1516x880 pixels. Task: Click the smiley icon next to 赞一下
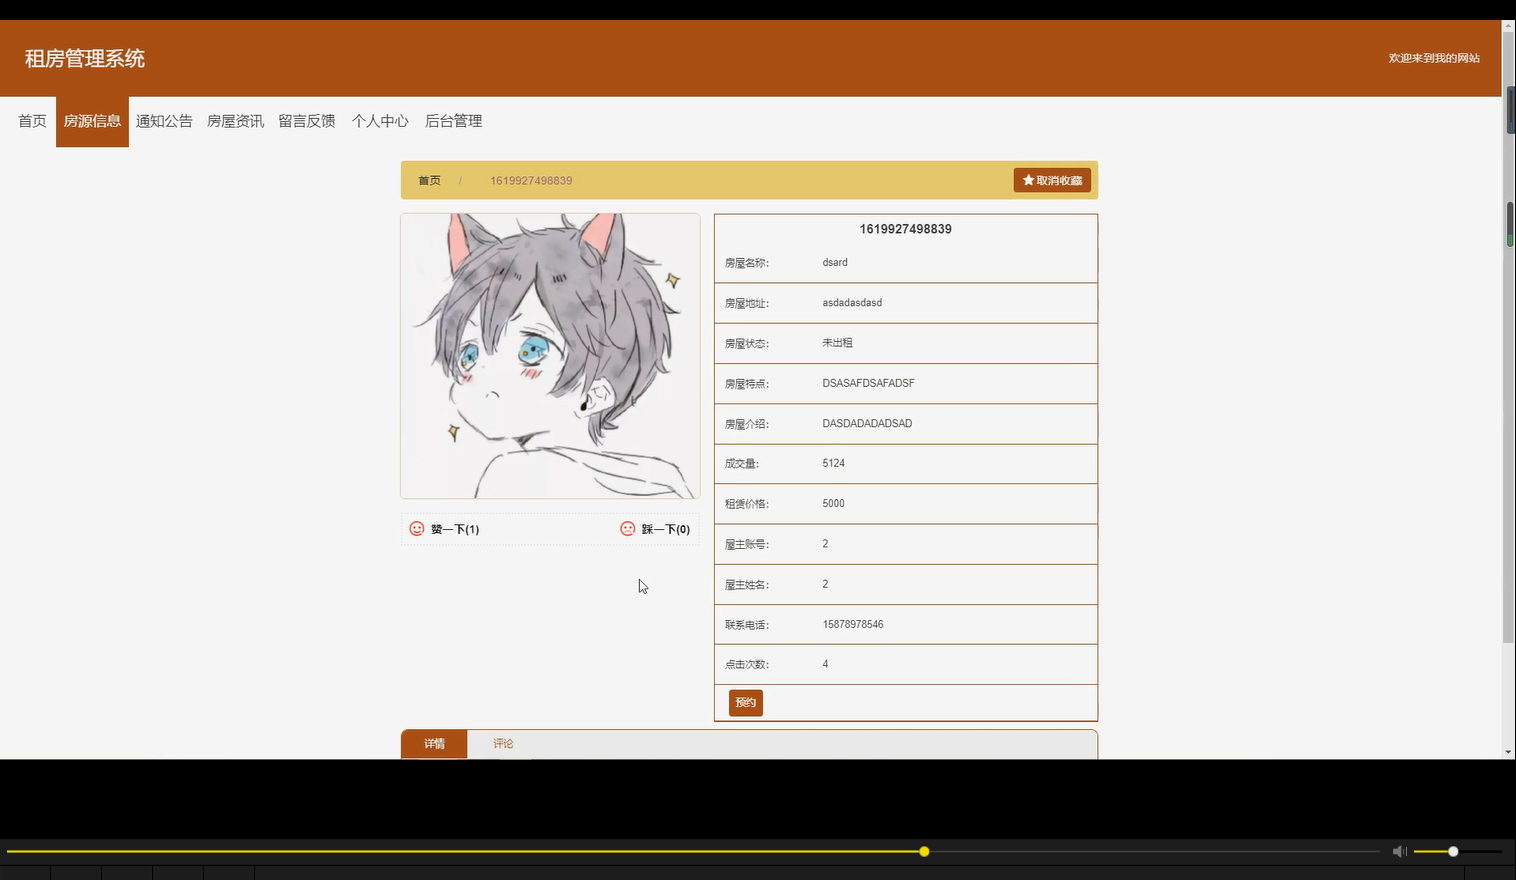417,529
